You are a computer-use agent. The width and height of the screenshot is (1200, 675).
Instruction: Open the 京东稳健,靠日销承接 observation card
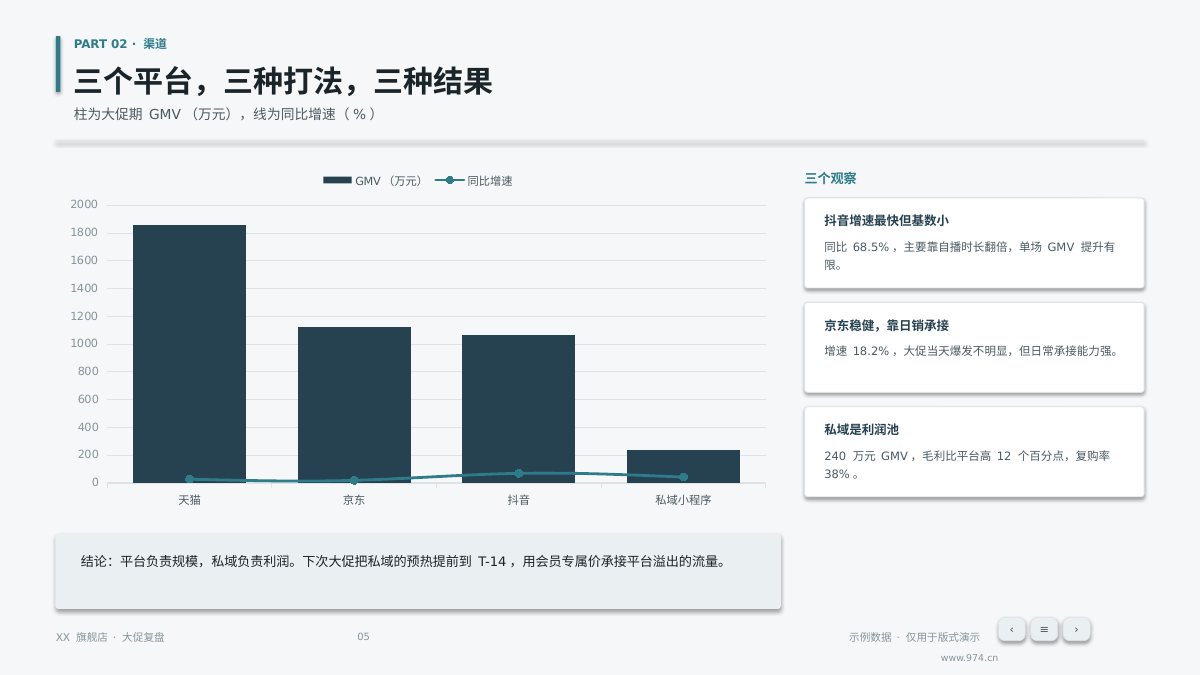pyautogui.click(x=974, y=347)
